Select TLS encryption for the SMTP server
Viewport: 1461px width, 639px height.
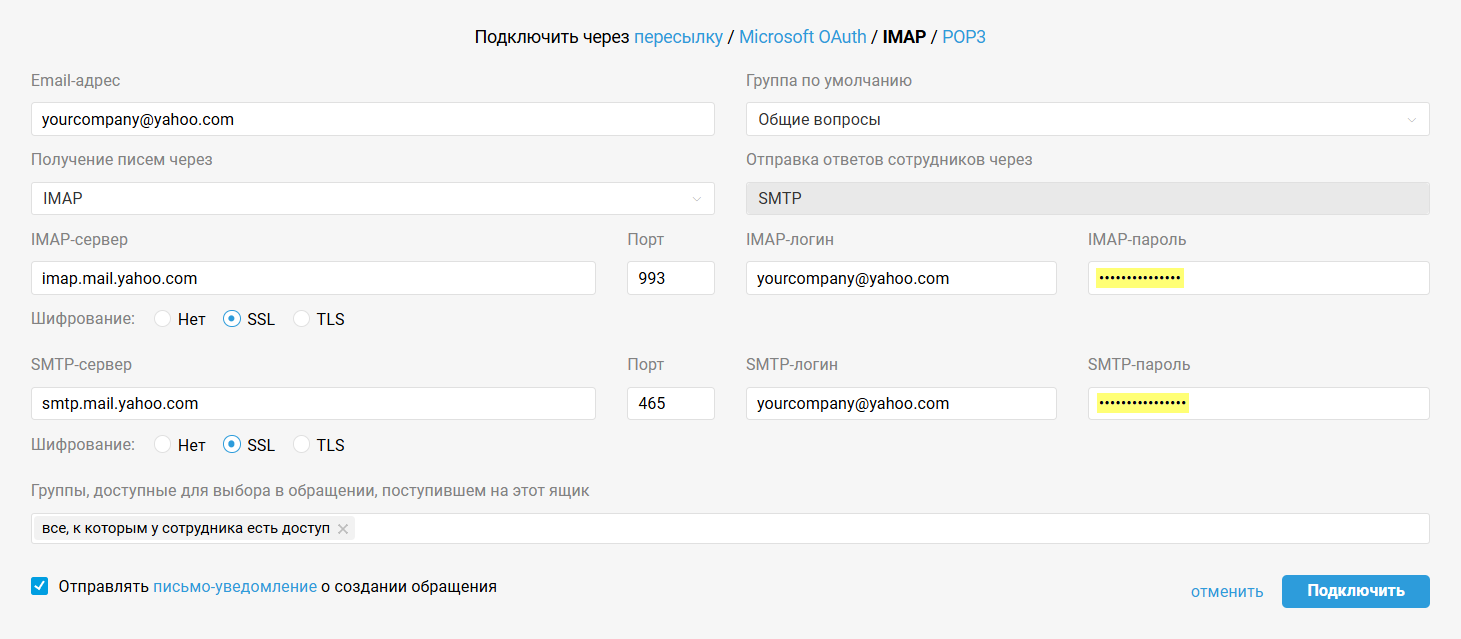301,445
